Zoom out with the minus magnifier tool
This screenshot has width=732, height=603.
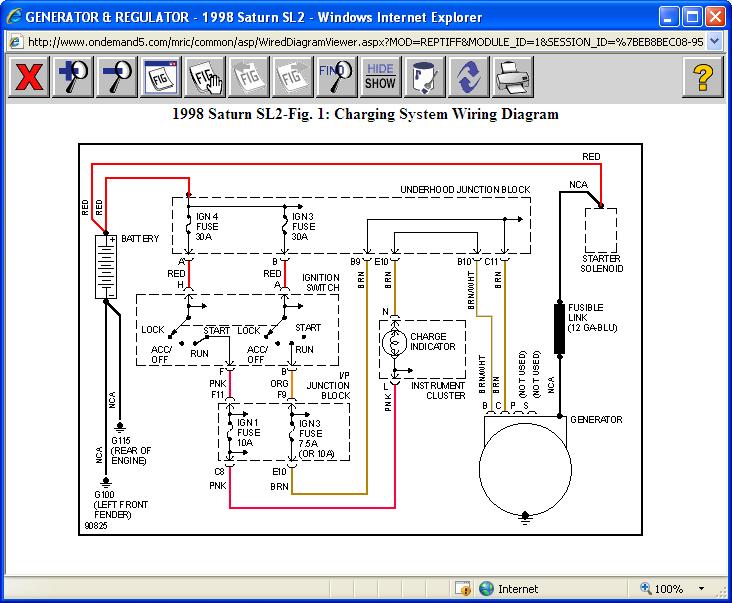coord(117,77)
